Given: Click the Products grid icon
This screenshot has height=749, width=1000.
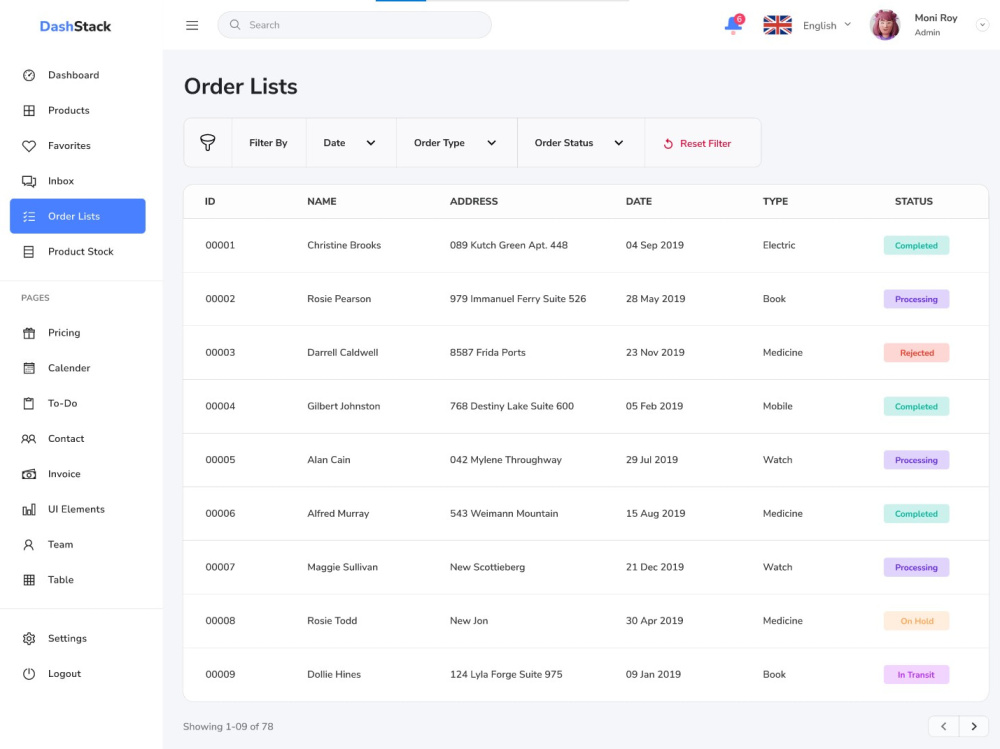Looking at the screenshot, I should 29,110.
